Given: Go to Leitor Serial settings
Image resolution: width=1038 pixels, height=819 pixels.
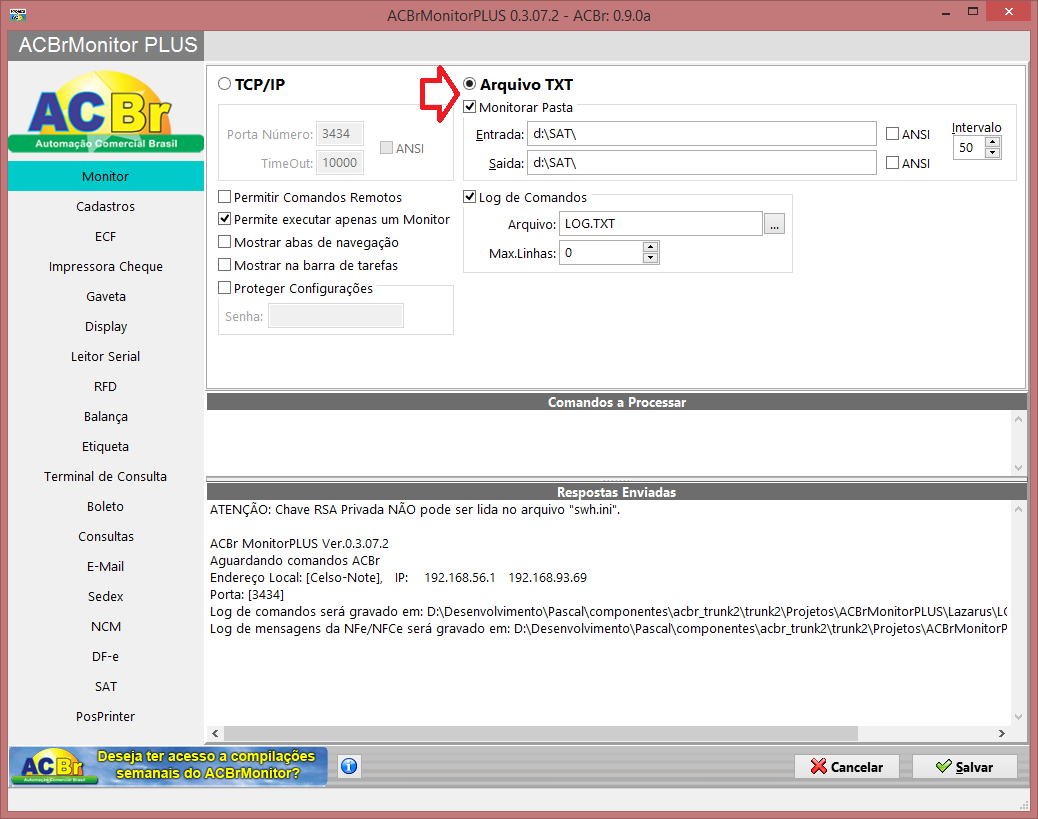Looking at the screenshot, I should point(106,356).
